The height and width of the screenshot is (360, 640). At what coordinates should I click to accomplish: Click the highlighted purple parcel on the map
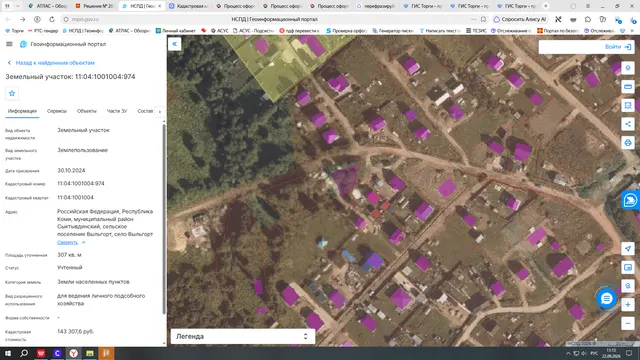346,180
